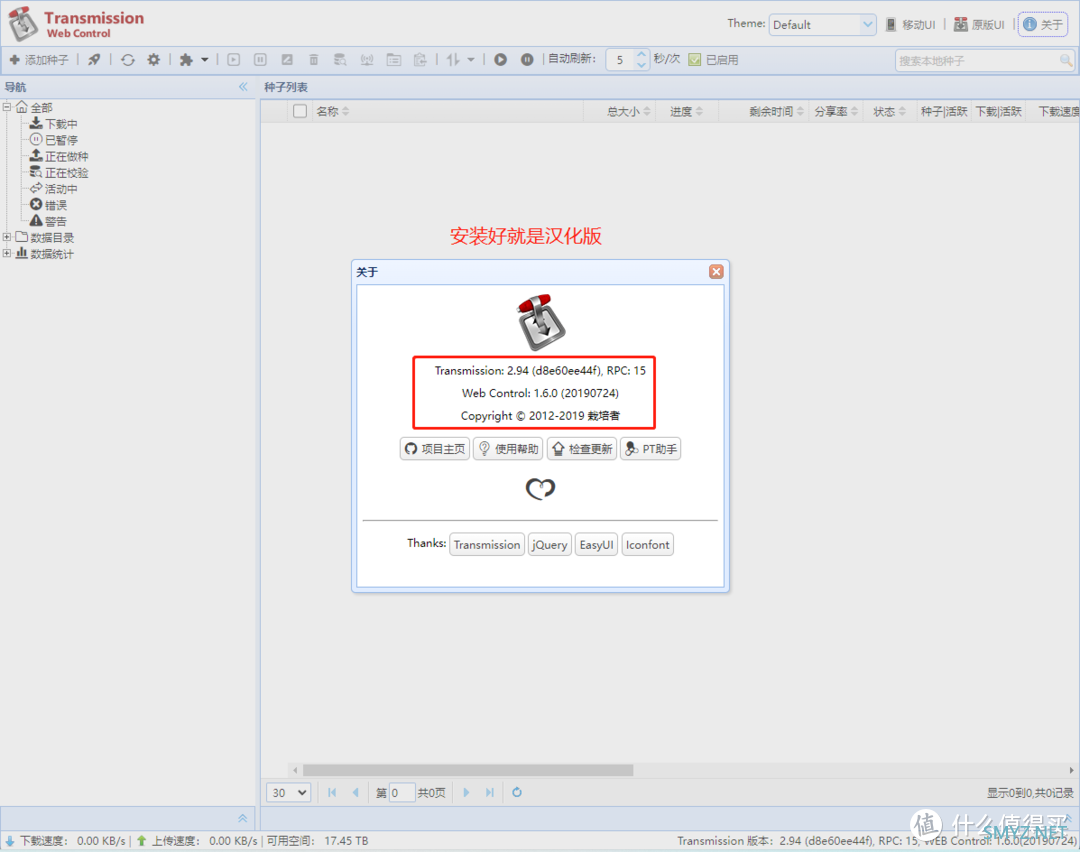
Task: Click the trash delete torrent icon
Action: pos(313,60)
